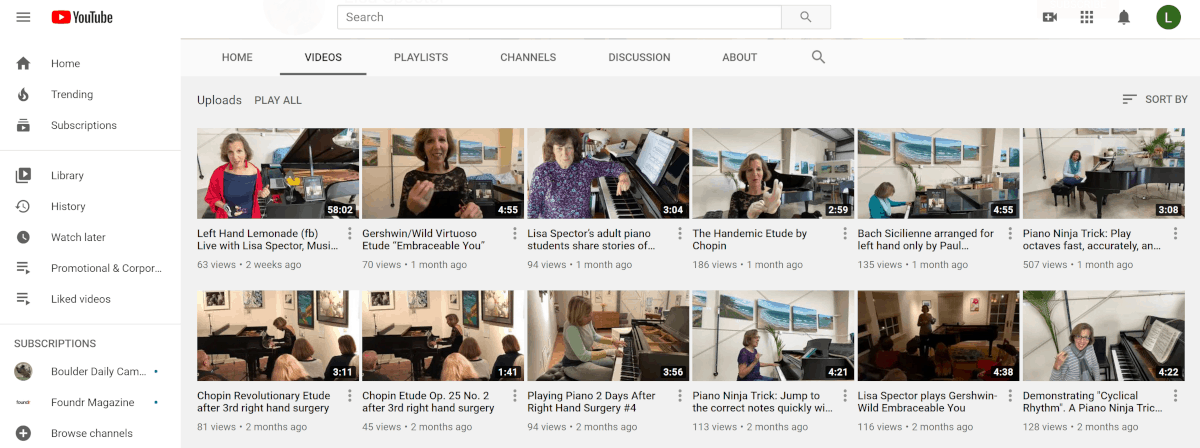
Task: Play the Chopin Revolutionary Etude thumbnail
Action: point(278,336)
